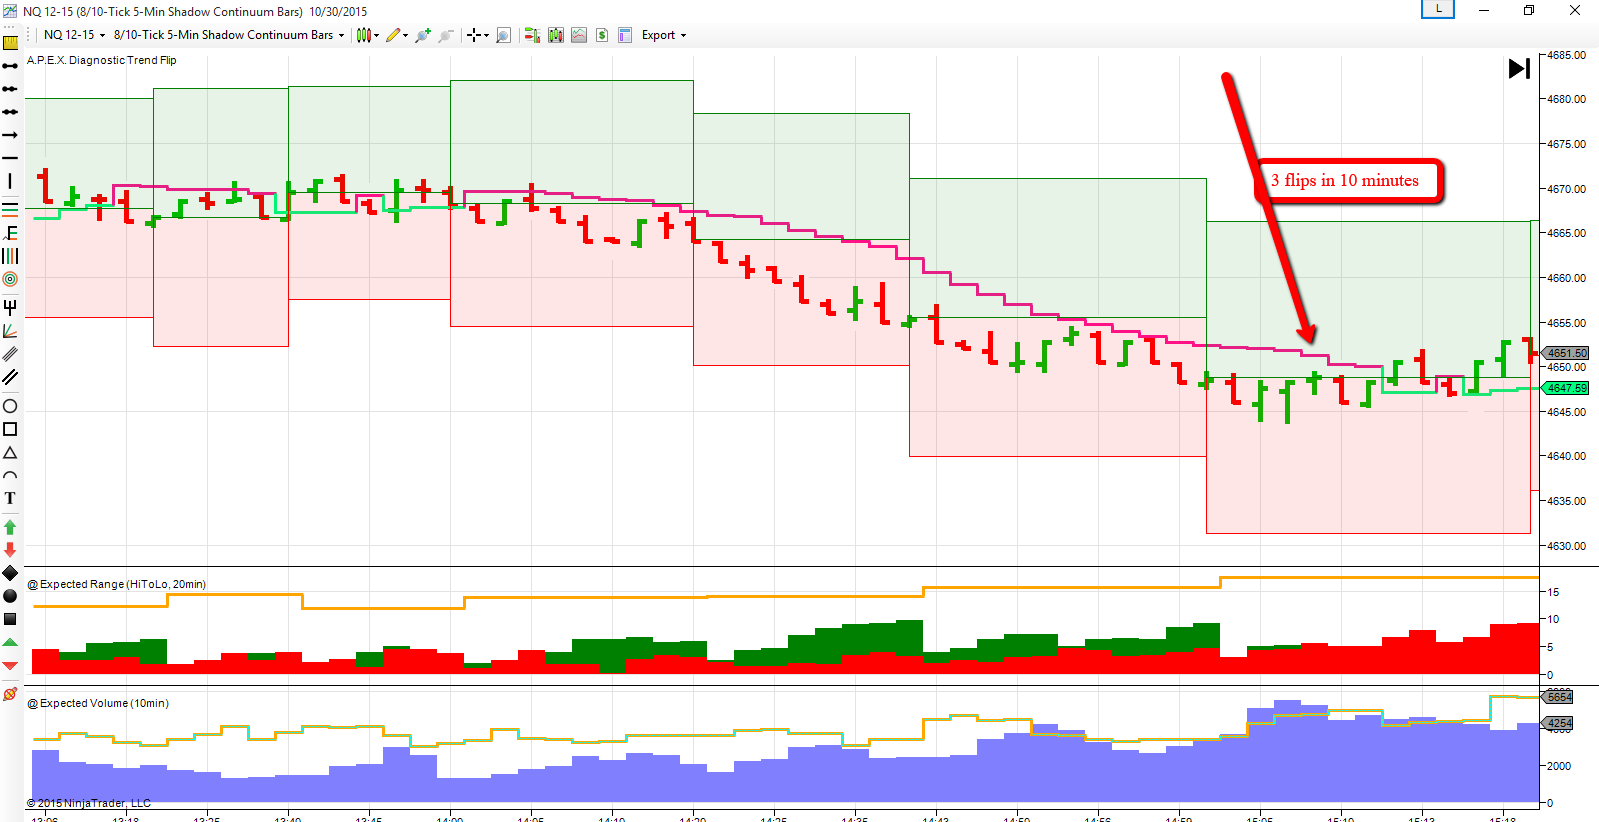Open the drawing tools pencil menu

tap(396, 35)
